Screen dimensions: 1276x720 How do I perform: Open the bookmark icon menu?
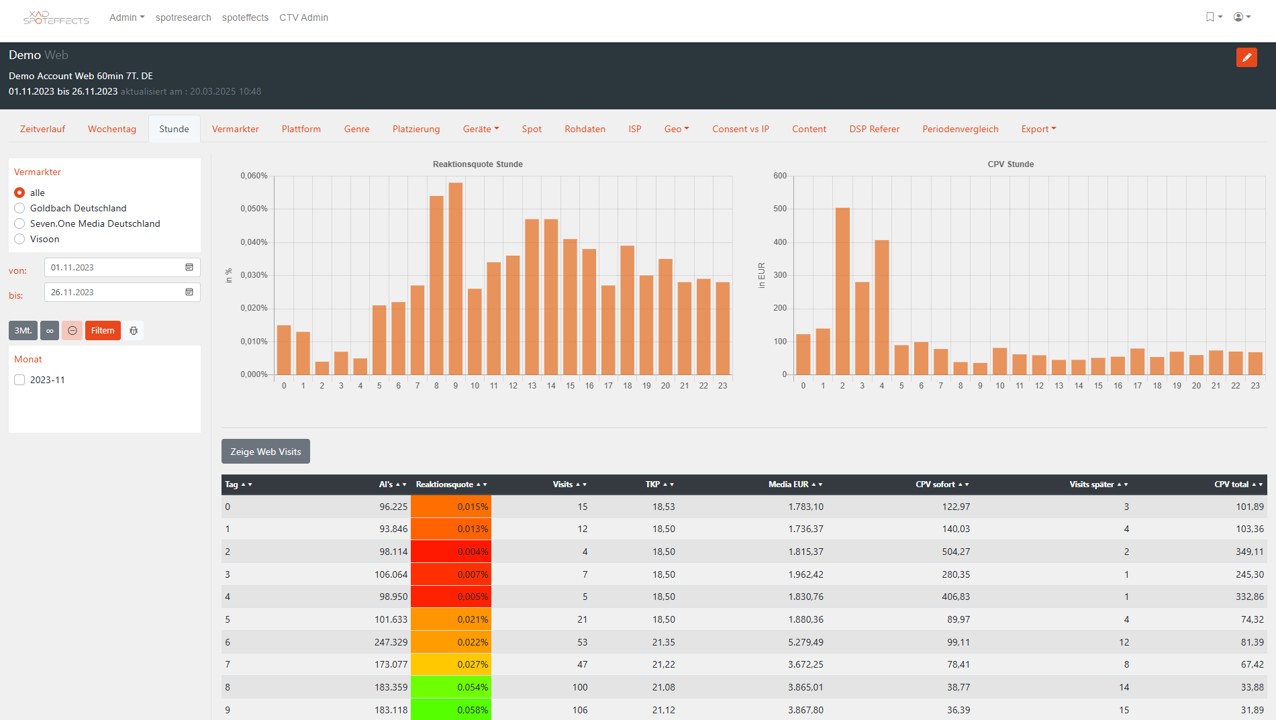1212,17
